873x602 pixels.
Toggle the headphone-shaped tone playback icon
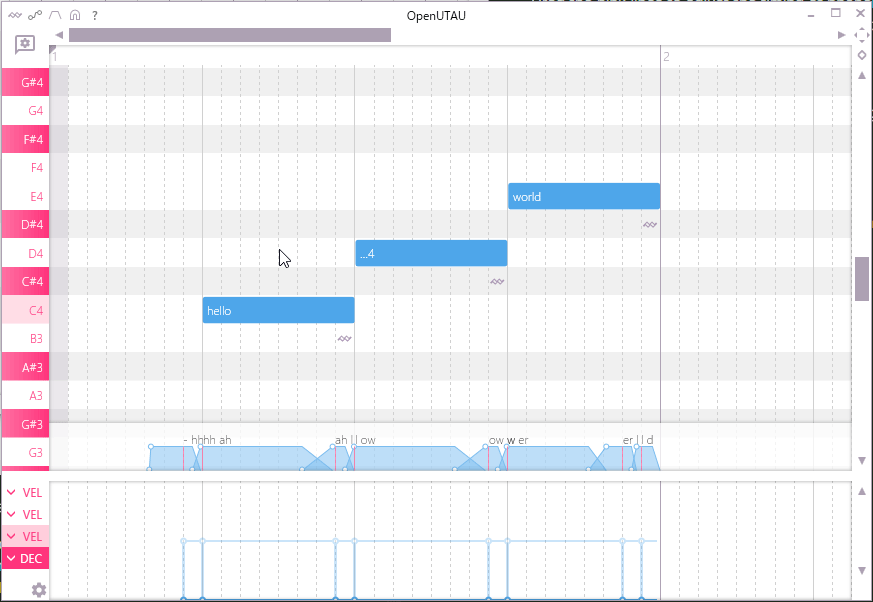75,15
